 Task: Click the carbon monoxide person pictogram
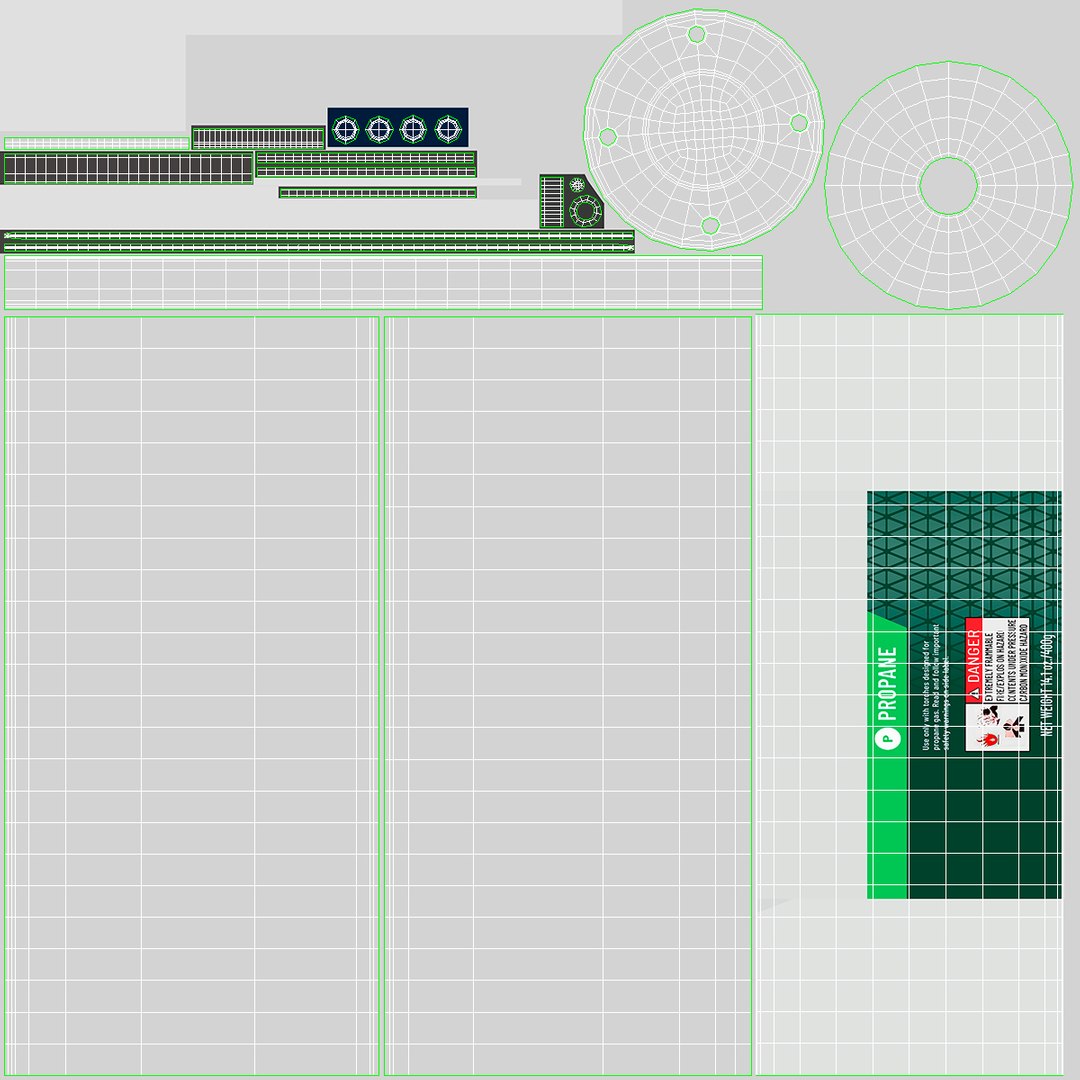point(1014,725)
